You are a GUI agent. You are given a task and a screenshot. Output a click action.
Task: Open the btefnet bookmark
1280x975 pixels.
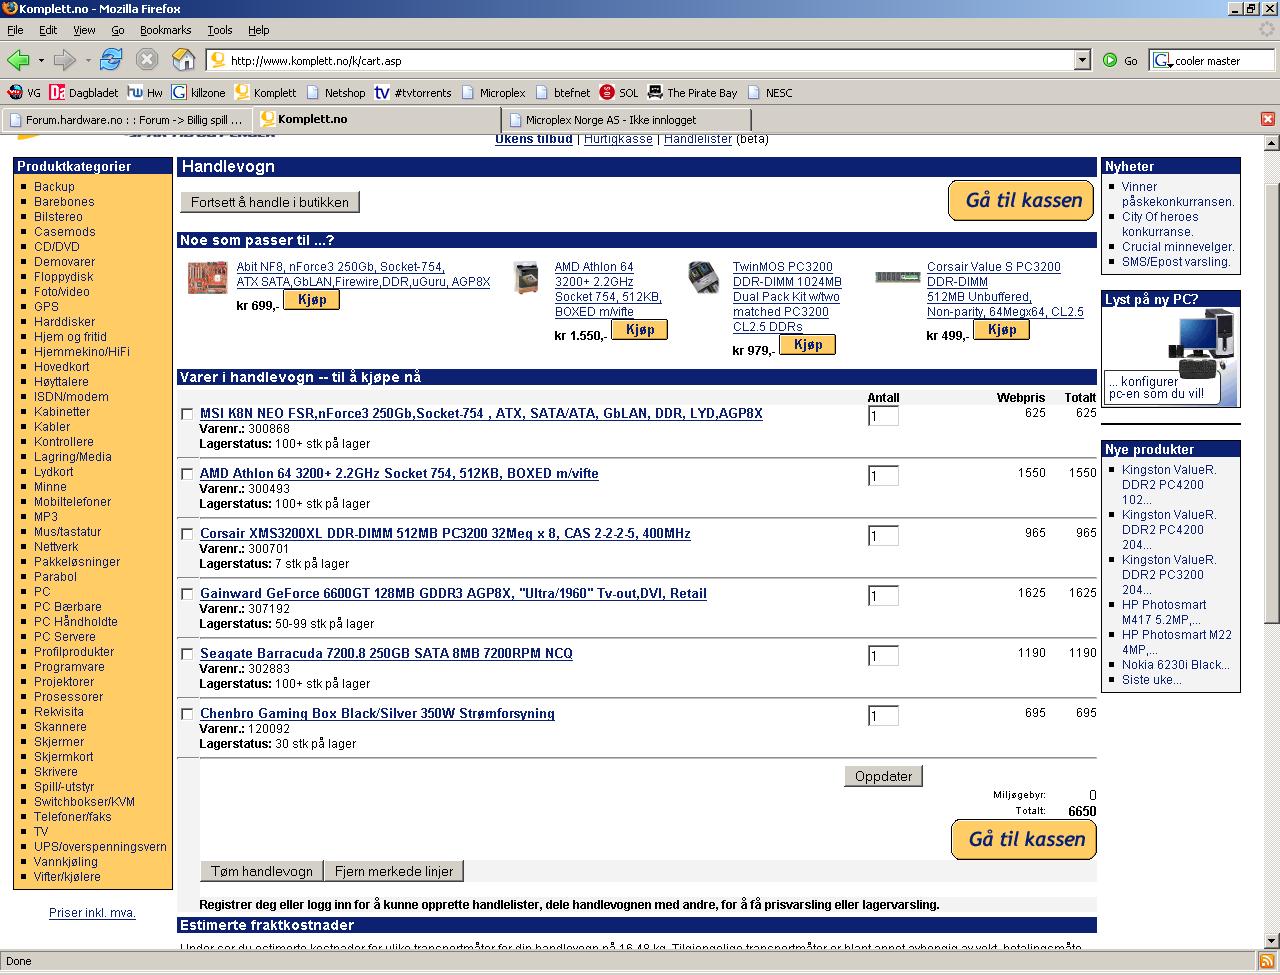[x=562, y=93]
